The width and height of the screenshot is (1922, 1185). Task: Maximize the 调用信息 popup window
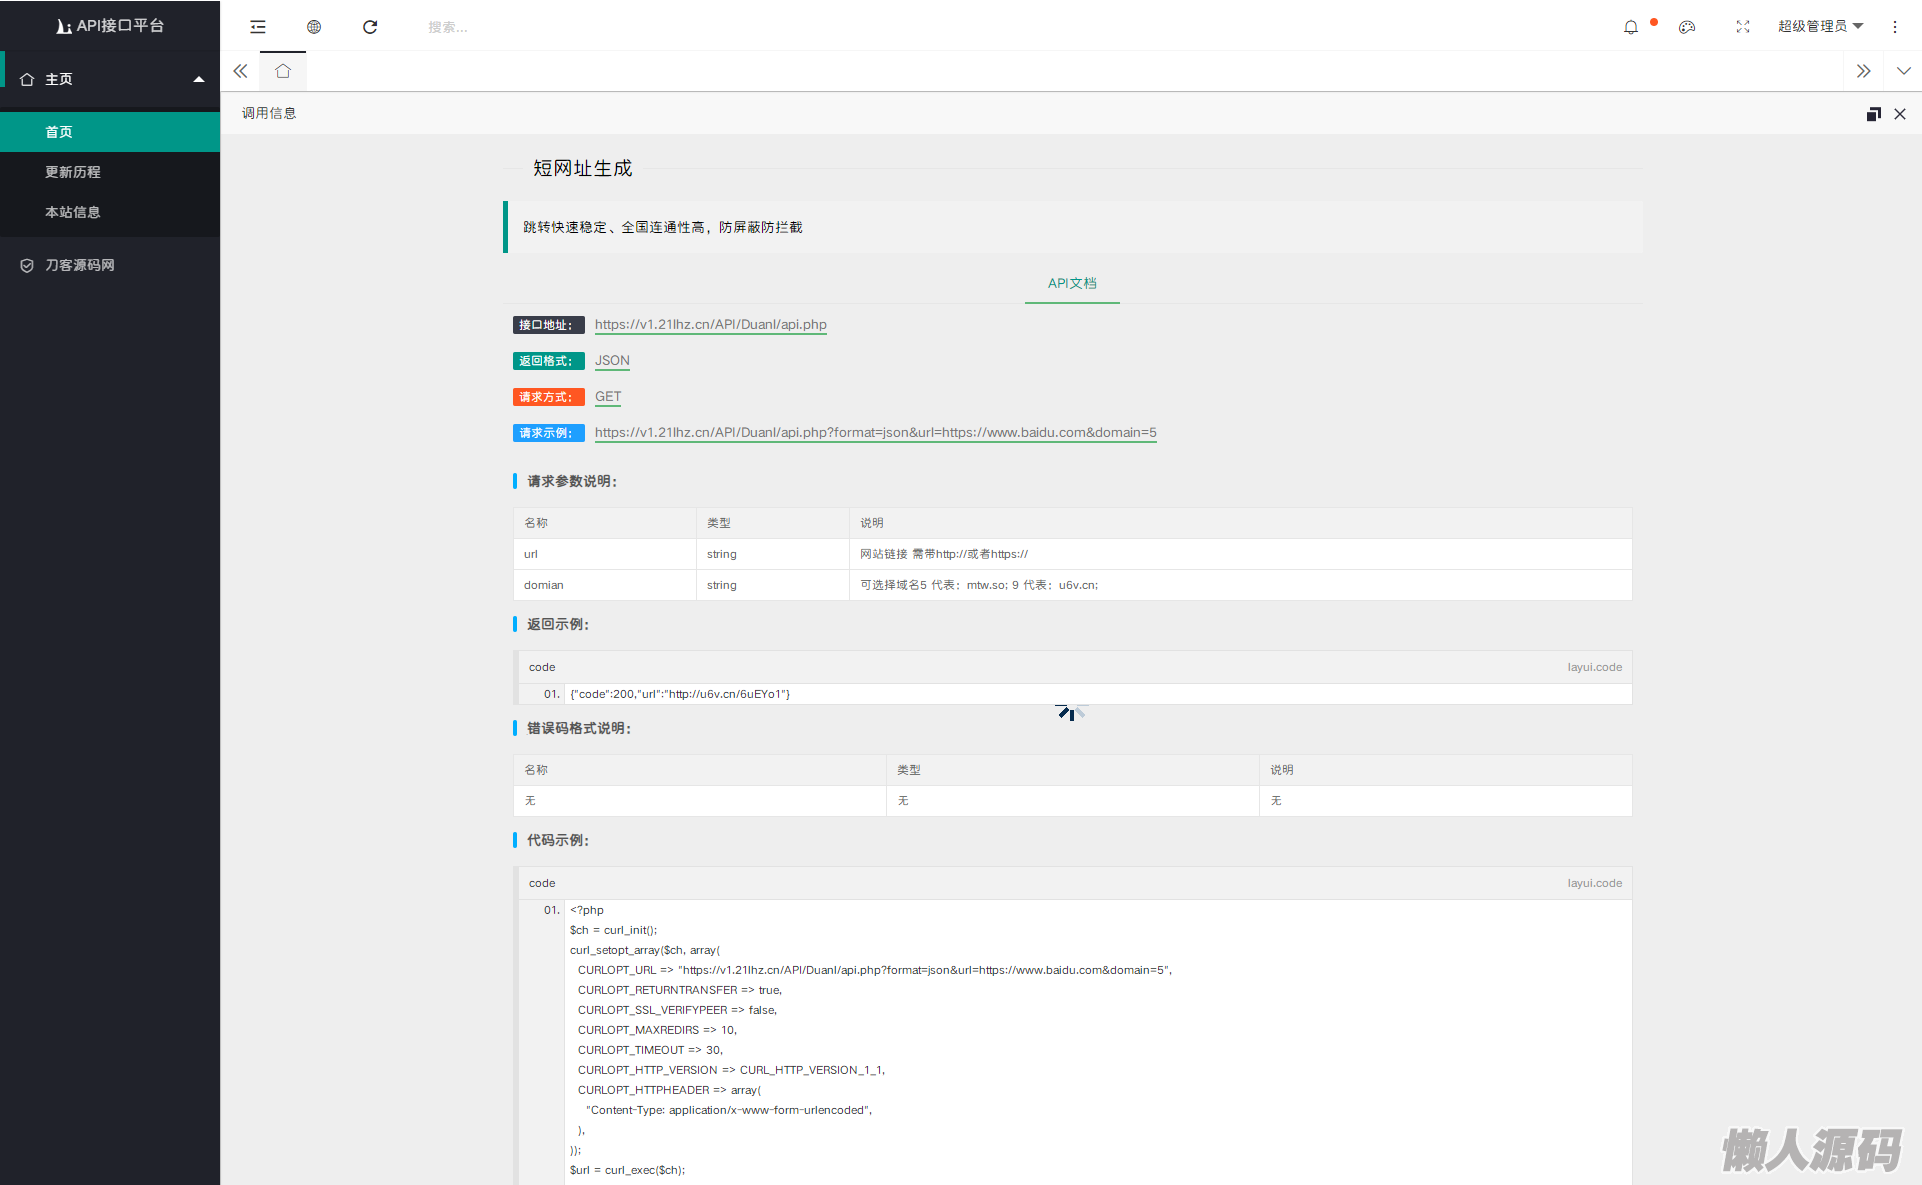1873,114
